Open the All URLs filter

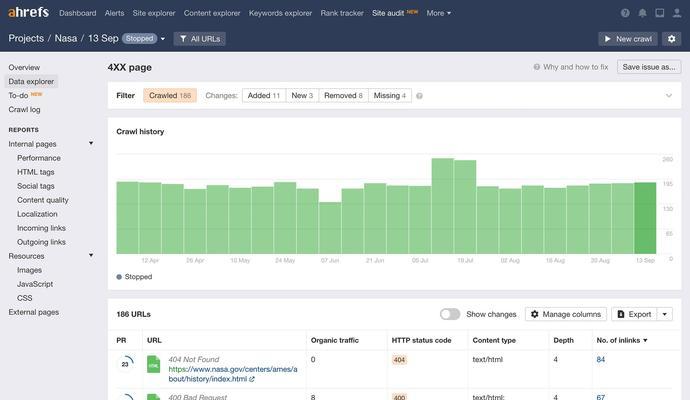(x=200, y=39)
